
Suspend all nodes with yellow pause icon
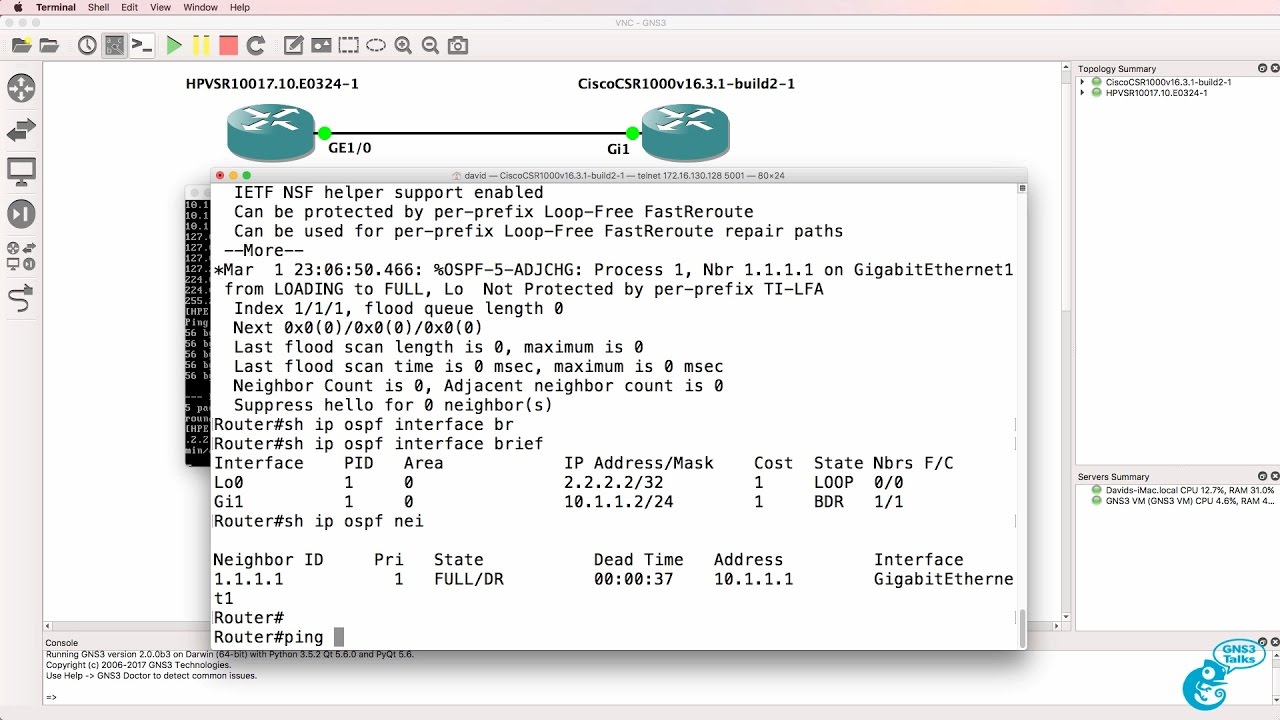[x=201, y=45]
